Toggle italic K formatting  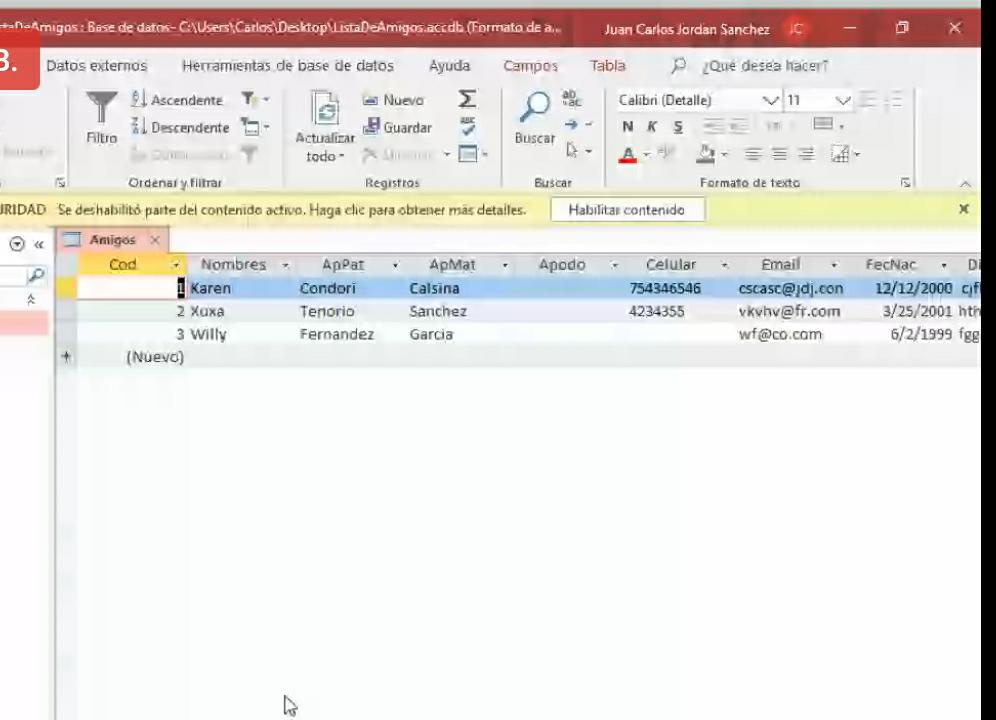coord(652,127)
